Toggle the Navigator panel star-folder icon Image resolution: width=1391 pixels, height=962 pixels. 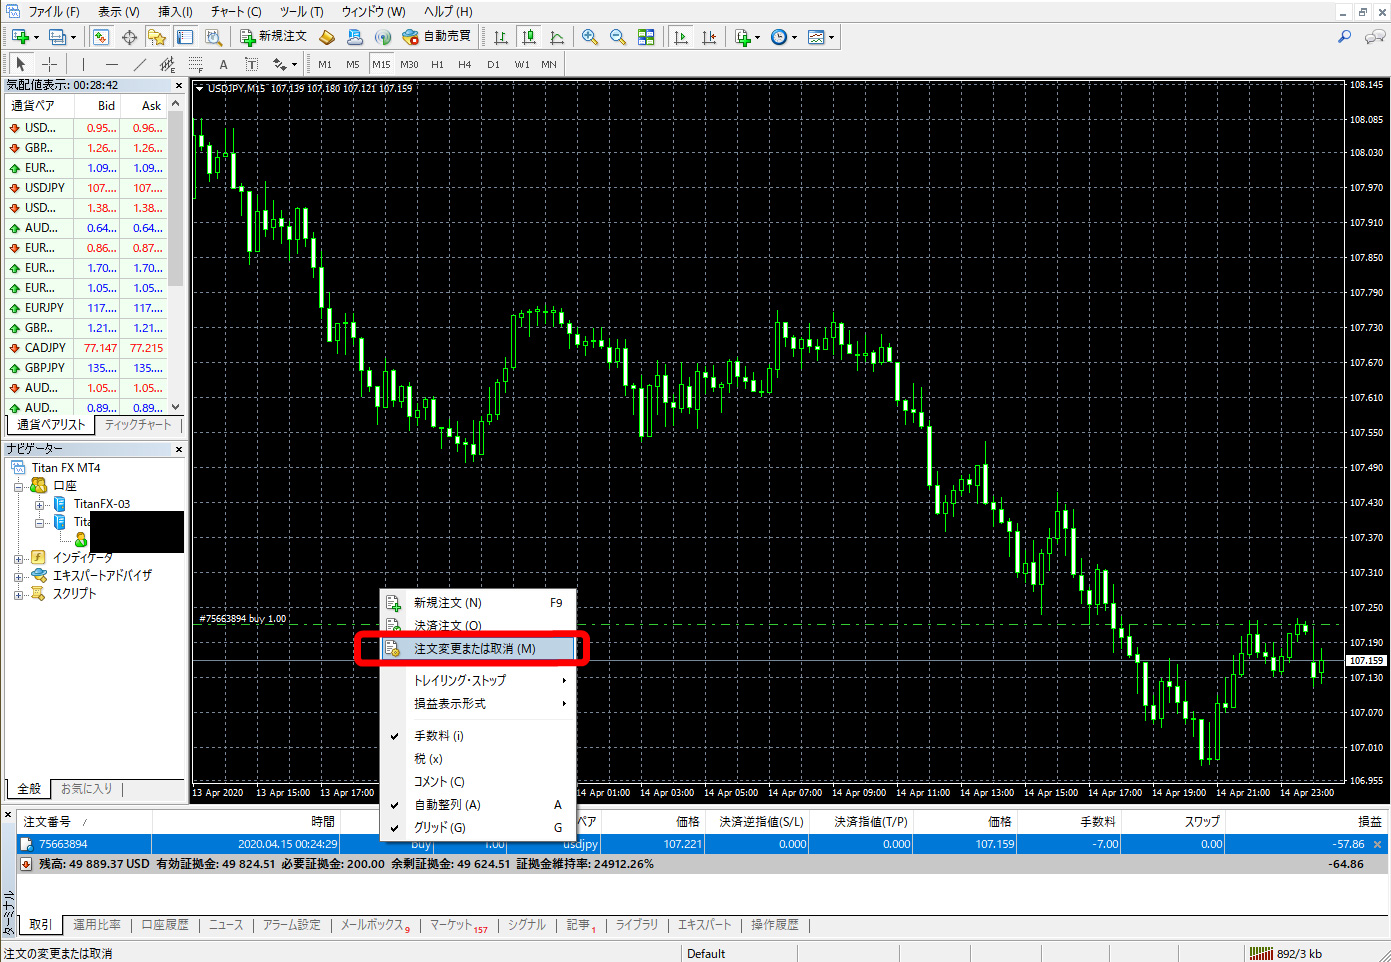tap(157, 37)
